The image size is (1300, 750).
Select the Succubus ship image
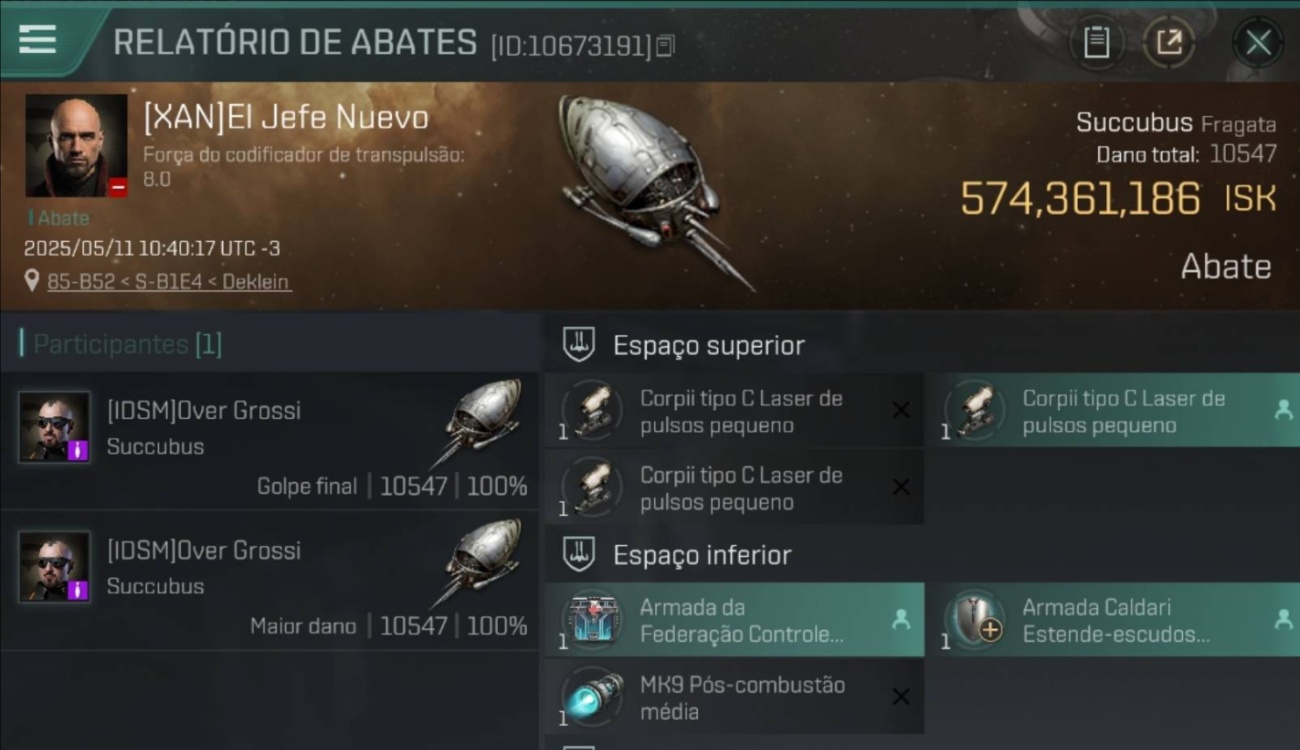point(655,190)
